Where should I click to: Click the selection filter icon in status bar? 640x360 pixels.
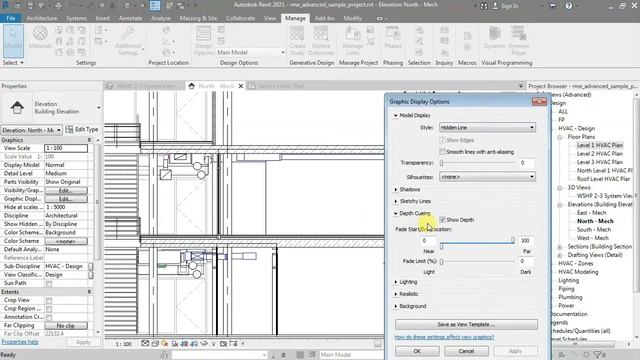(598, 355)
